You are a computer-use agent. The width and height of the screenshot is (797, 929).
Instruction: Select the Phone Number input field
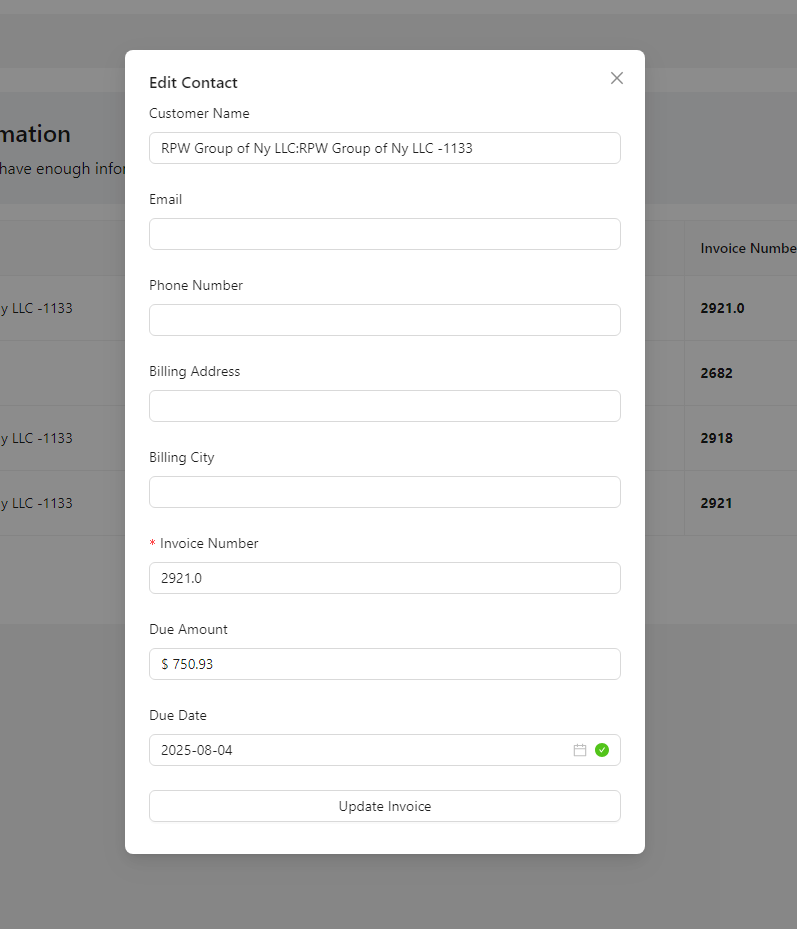[x=384, y=320]
